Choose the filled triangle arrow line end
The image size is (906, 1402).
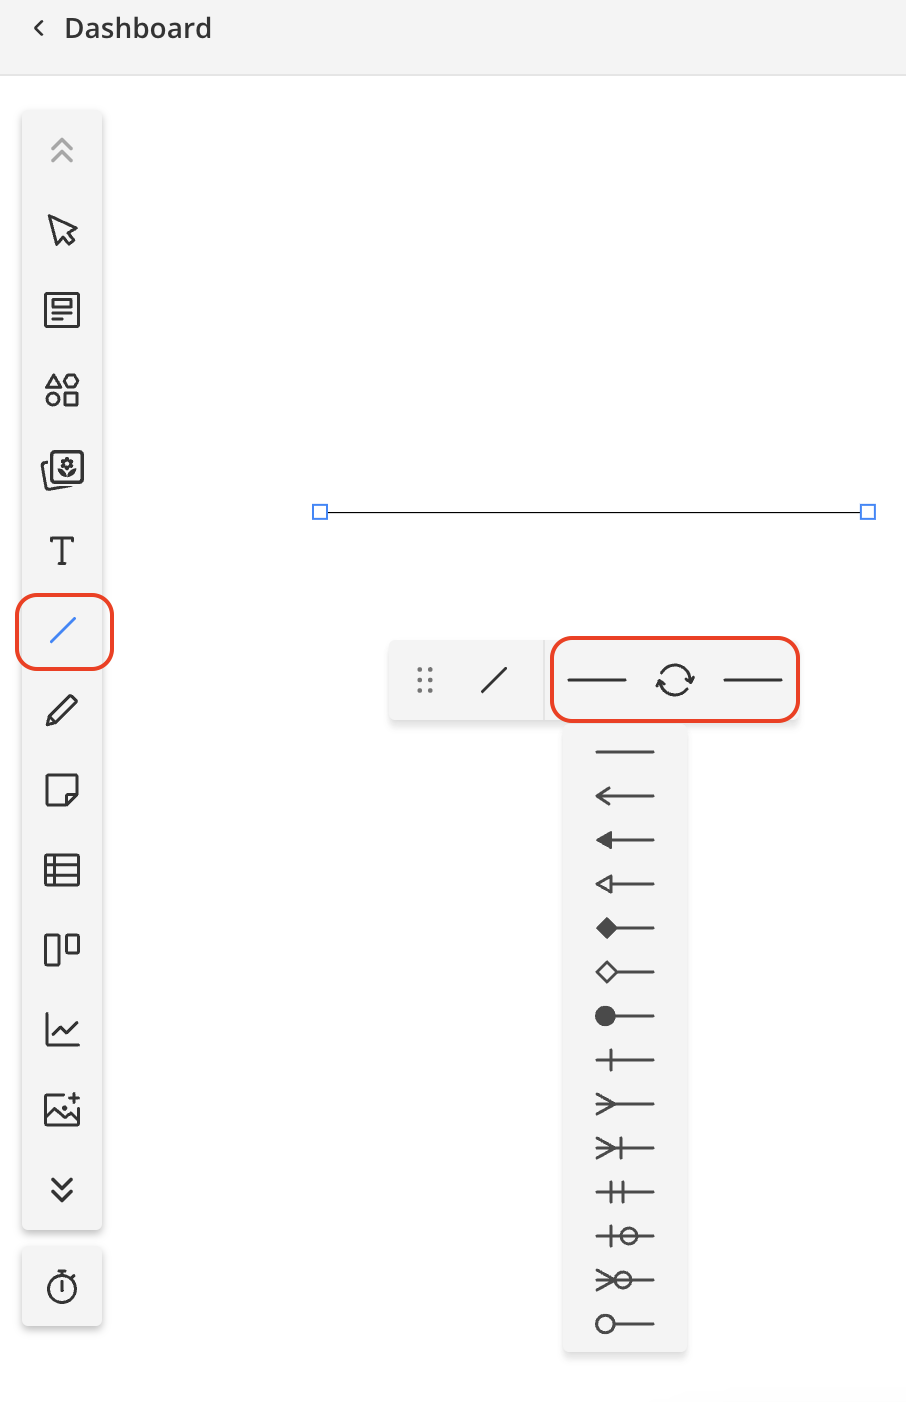pyautogui.click(x=625, y=840)
